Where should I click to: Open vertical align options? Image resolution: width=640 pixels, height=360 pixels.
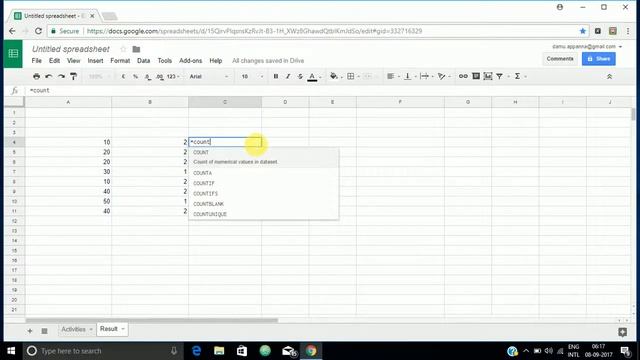407,76
